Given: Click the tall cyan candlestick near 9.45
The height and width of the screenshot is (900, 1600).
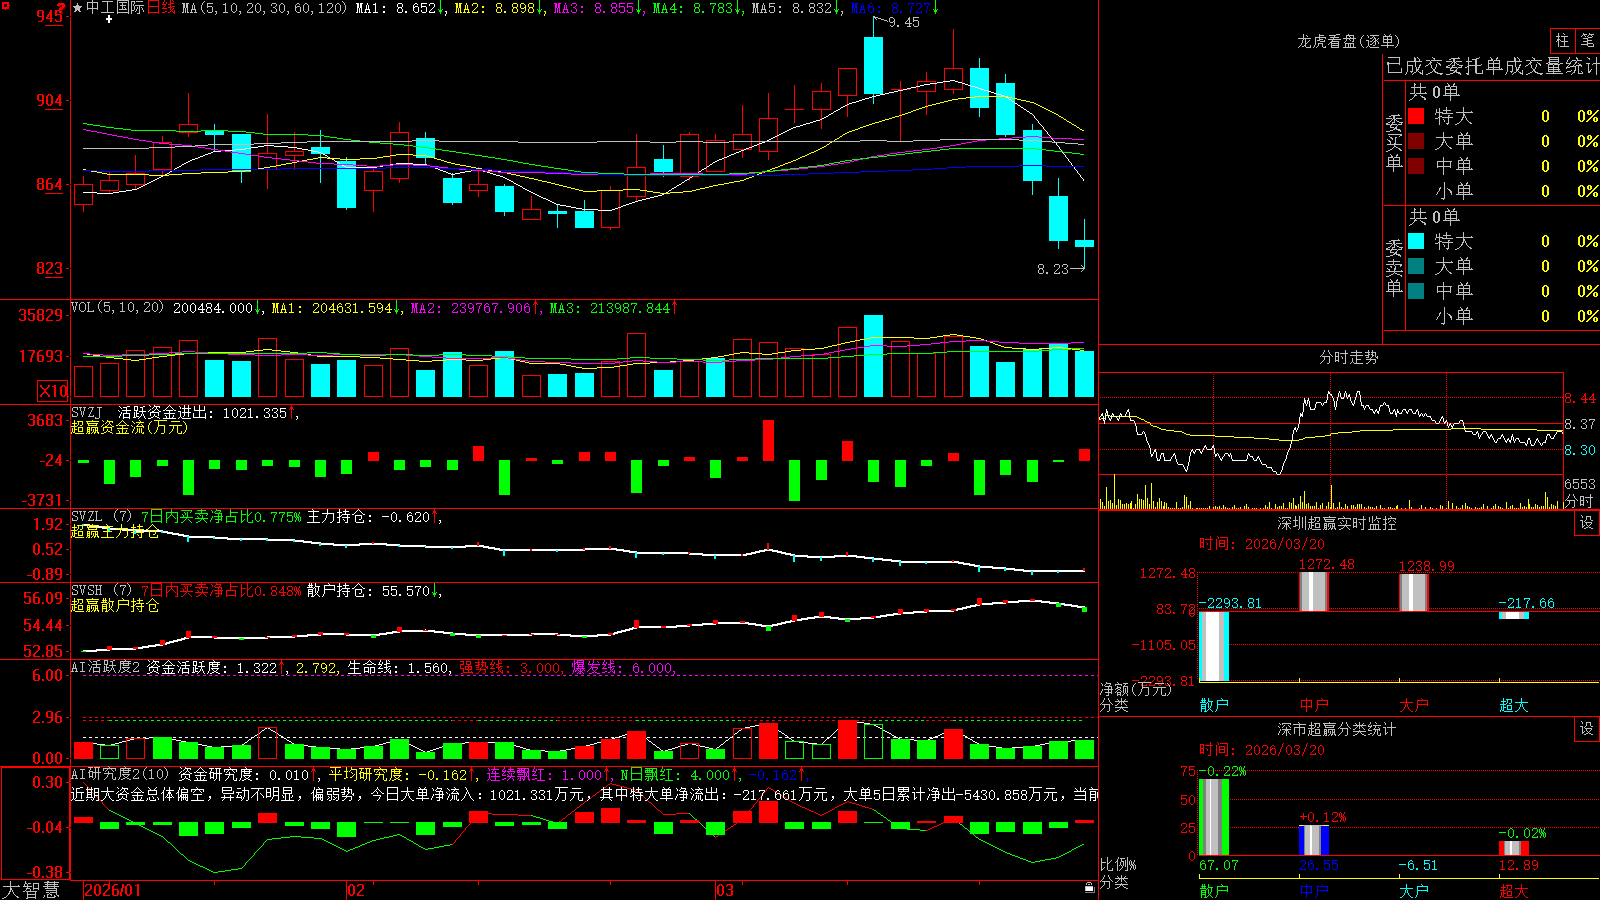Looking at the screenshot, I should (x=873, y=66).
